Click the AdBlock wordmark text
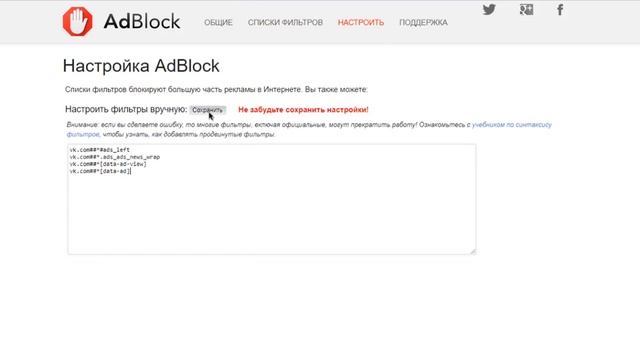The image size is (640, 360). pyautogui.click(x=142, y=22)
